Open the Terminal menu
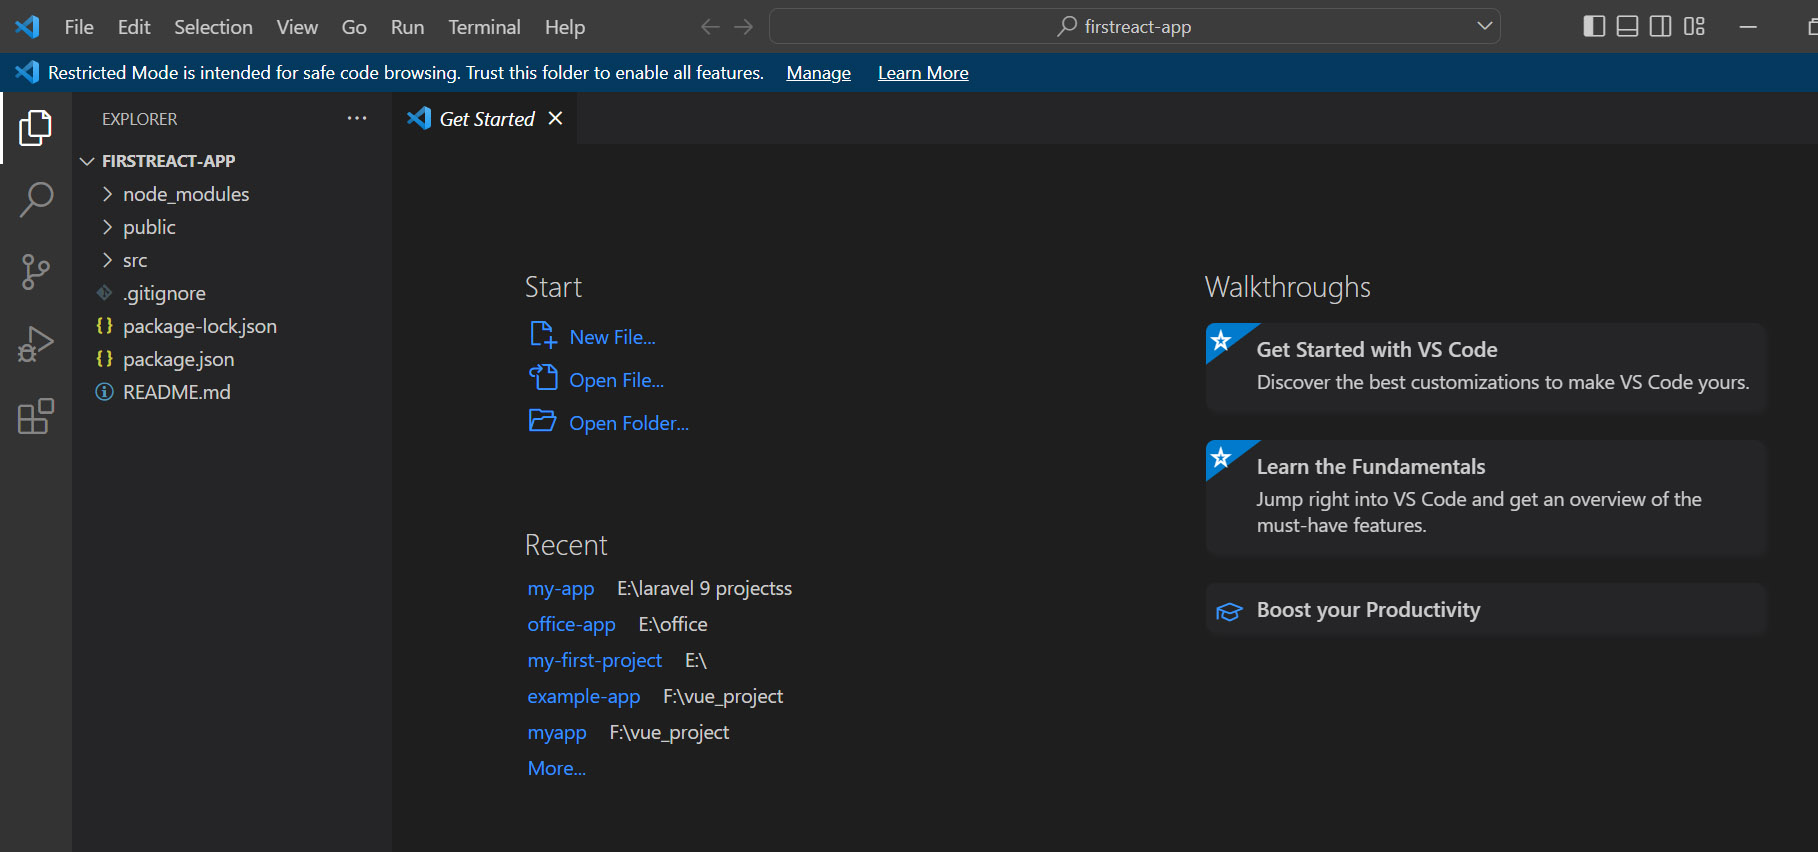The image size is (1818, 852). (x=484, y=27)
